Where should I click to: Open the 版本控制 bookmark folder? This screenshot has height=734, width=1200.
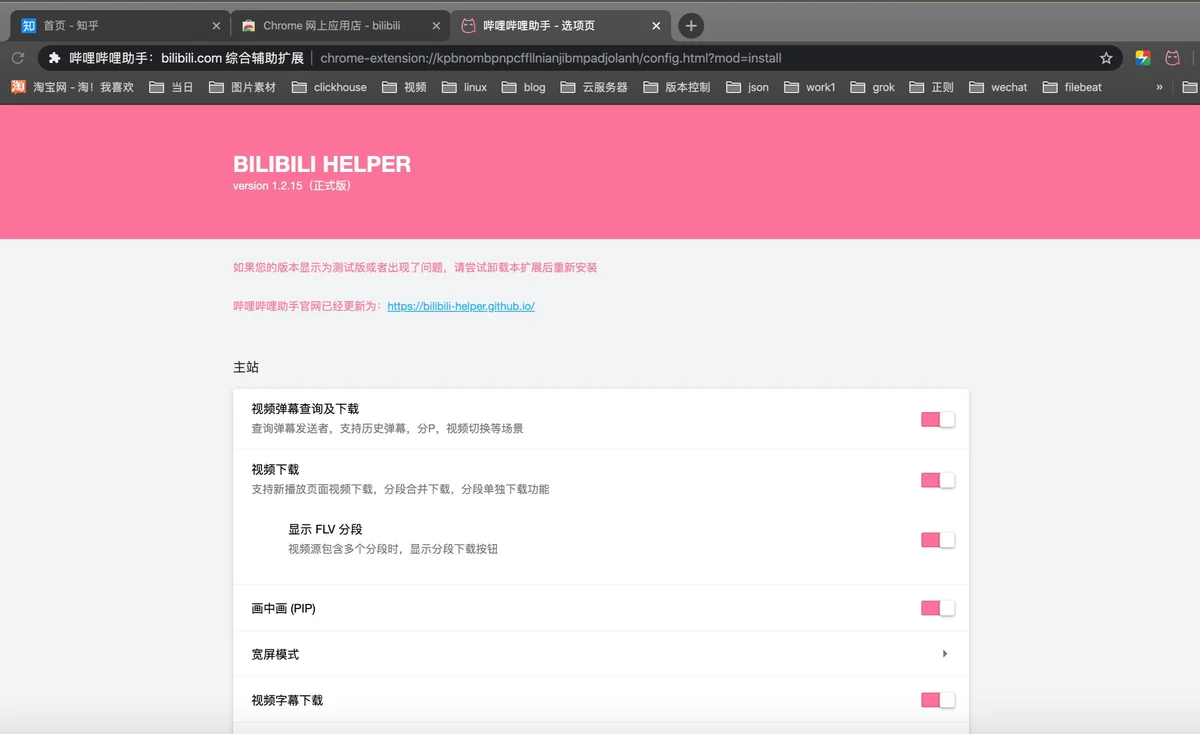pyautogui.click(x=677, y=87)
